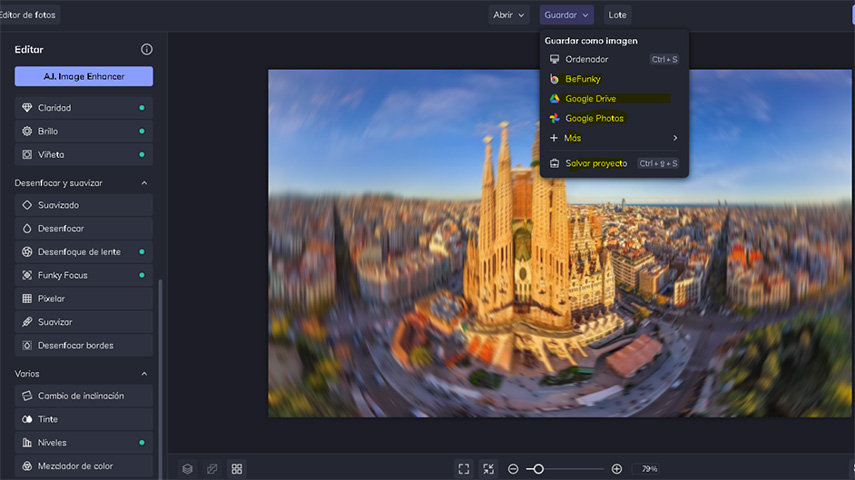Click the 79% zoom percentage field
This screenshot has width=855, height=480.
pyautogui.click(x=650, y=469)
